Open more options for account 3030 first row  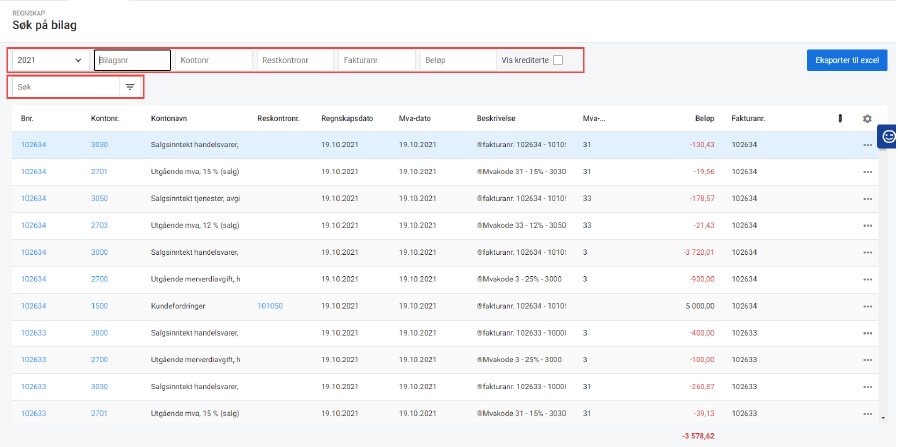coord(867,145)
